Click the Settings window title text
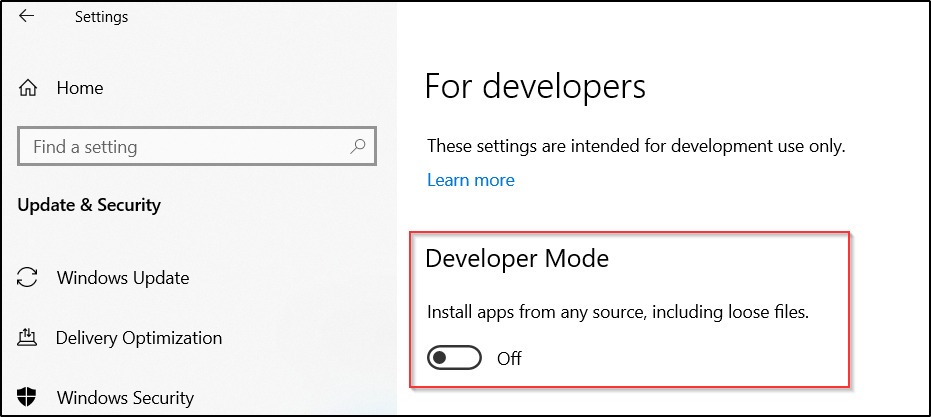931x417 pixels. [x=101, y=17]
